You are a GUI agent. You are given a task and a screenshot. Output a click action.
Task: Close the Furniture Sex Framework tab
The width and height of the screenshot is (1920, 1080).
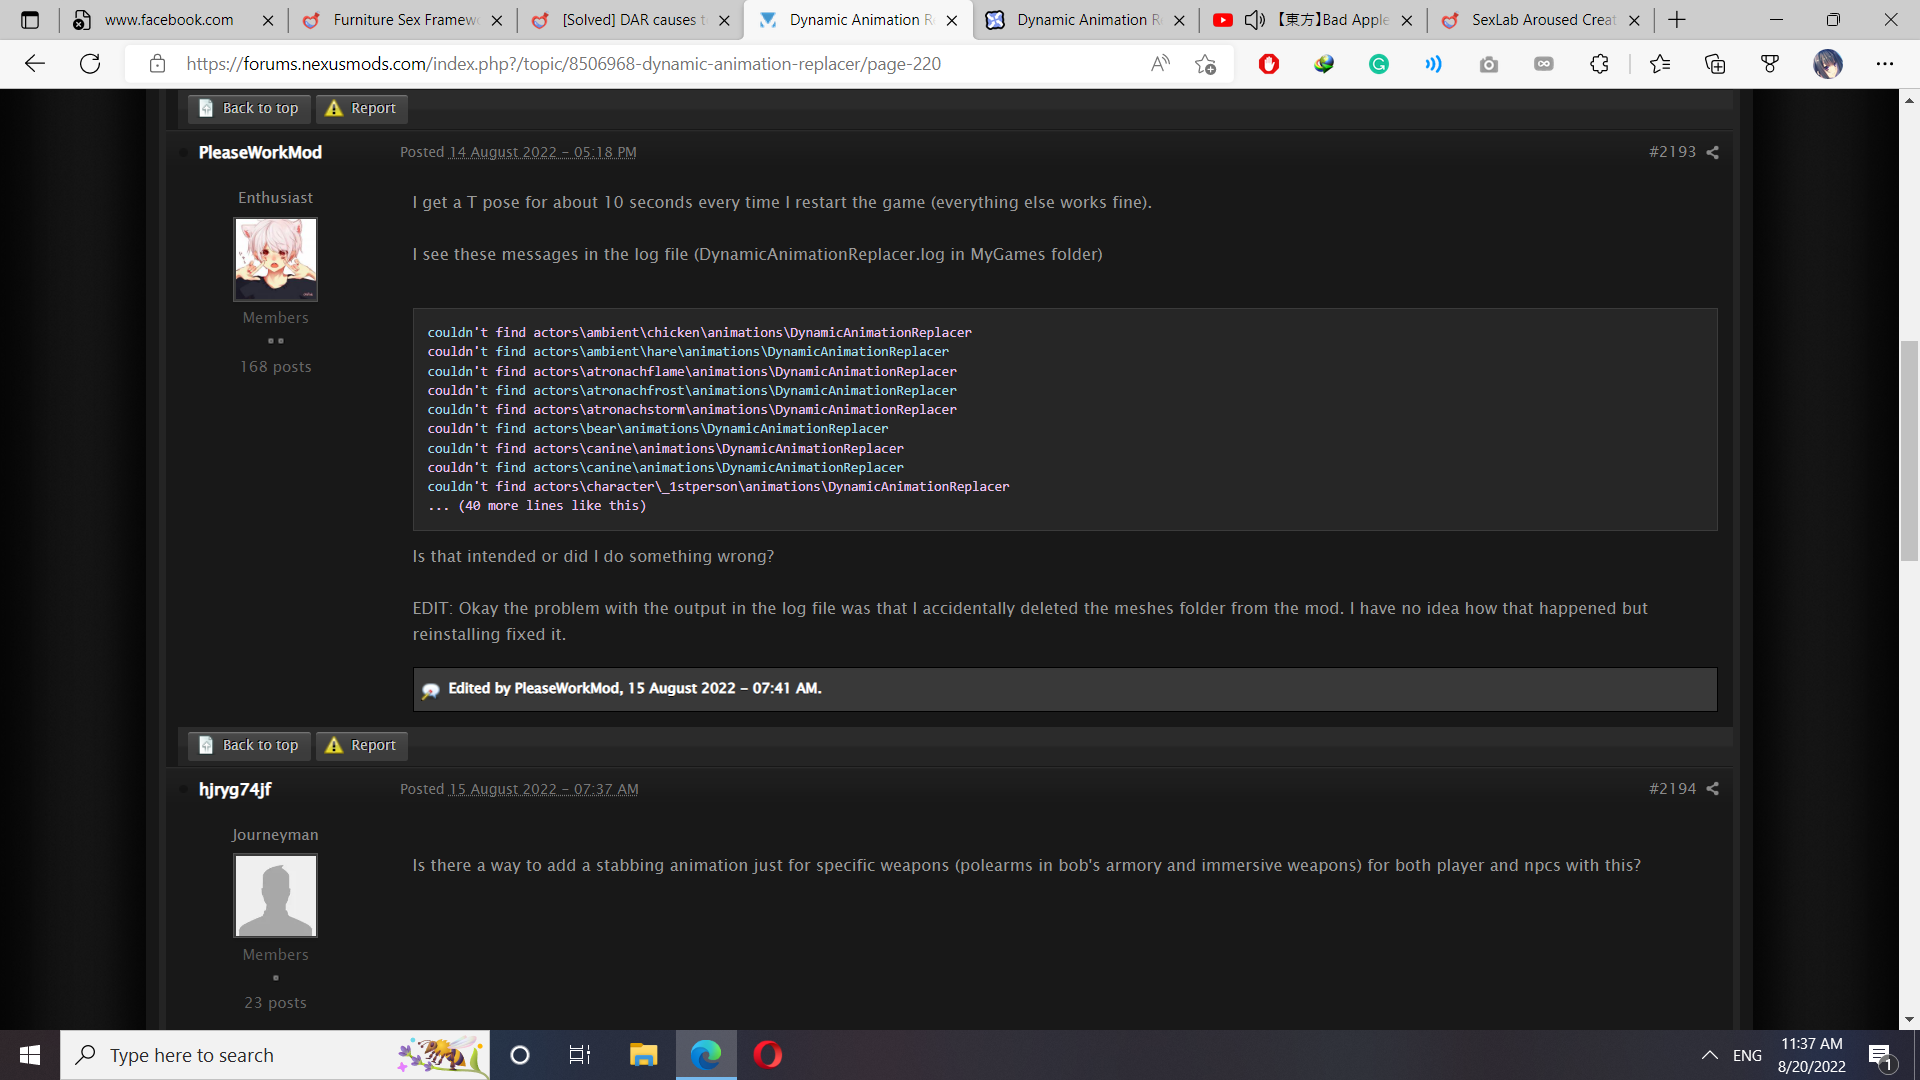coord(497,20)
